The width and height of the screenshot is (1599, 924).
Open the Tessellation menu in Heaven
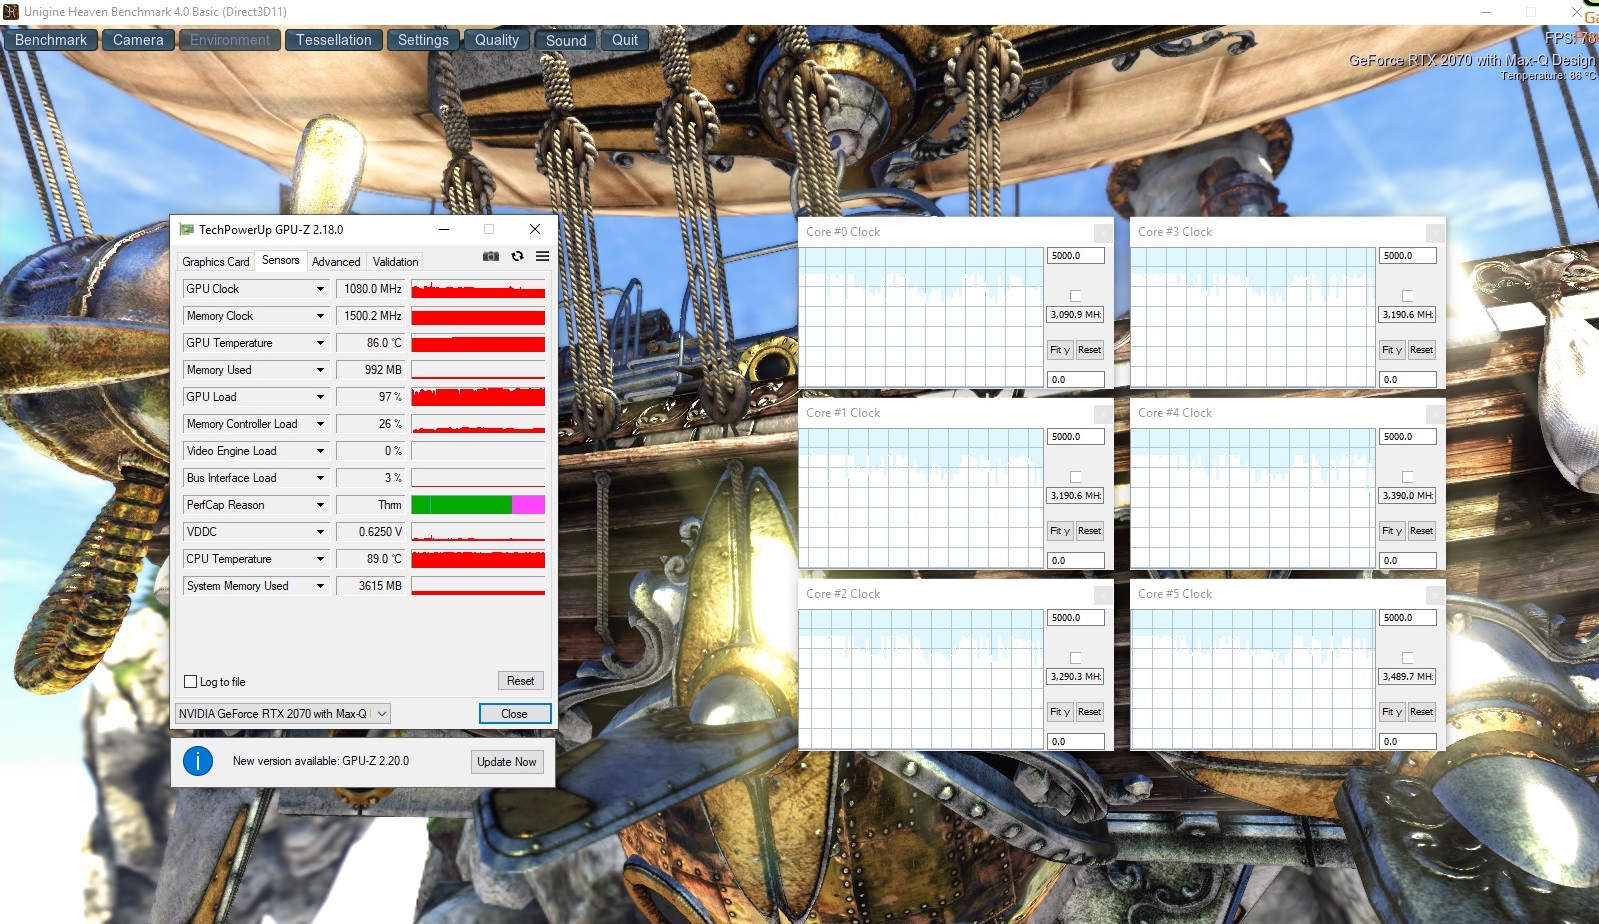pyautogui.click(x=333, y=40)
